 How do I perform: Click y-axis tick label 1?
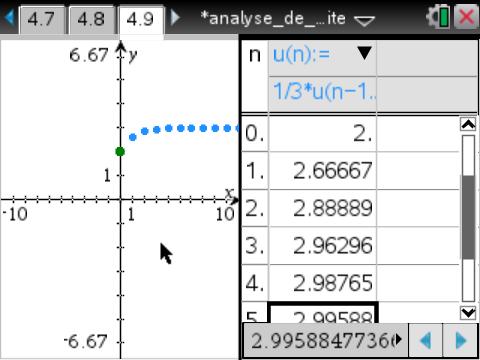point(107,175)
